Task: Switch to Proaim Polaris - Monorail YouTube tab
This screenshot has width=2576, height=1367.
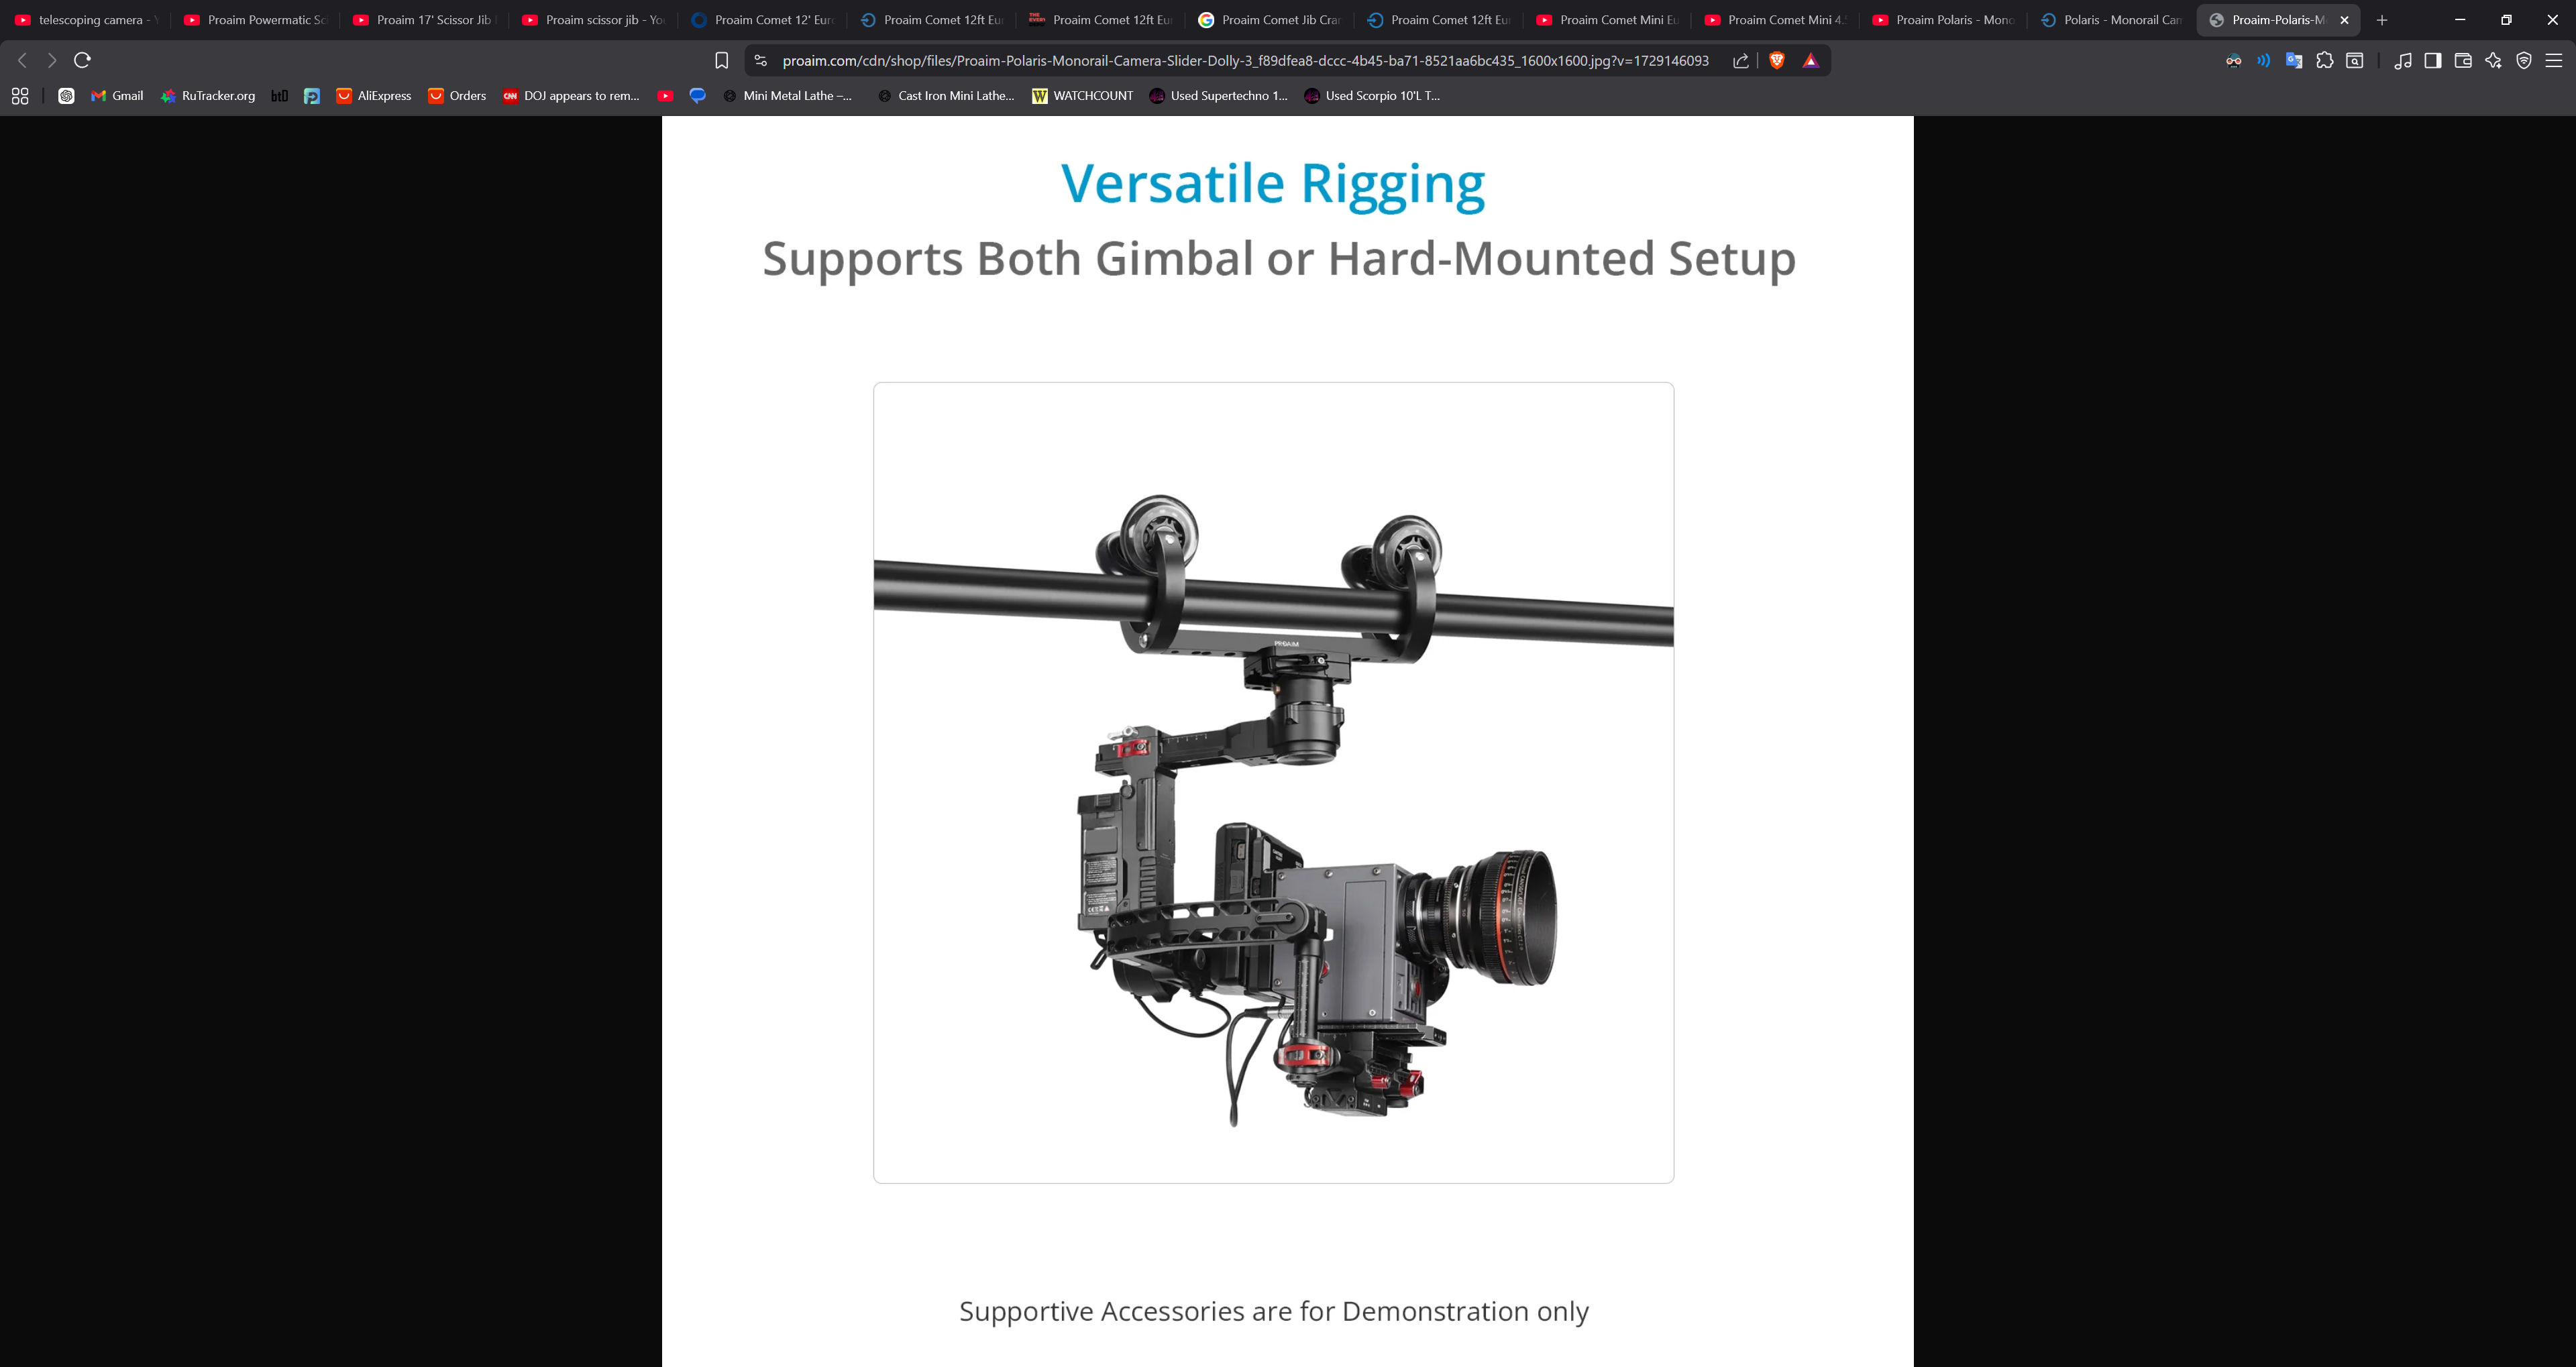Action: click(1944, 20)
